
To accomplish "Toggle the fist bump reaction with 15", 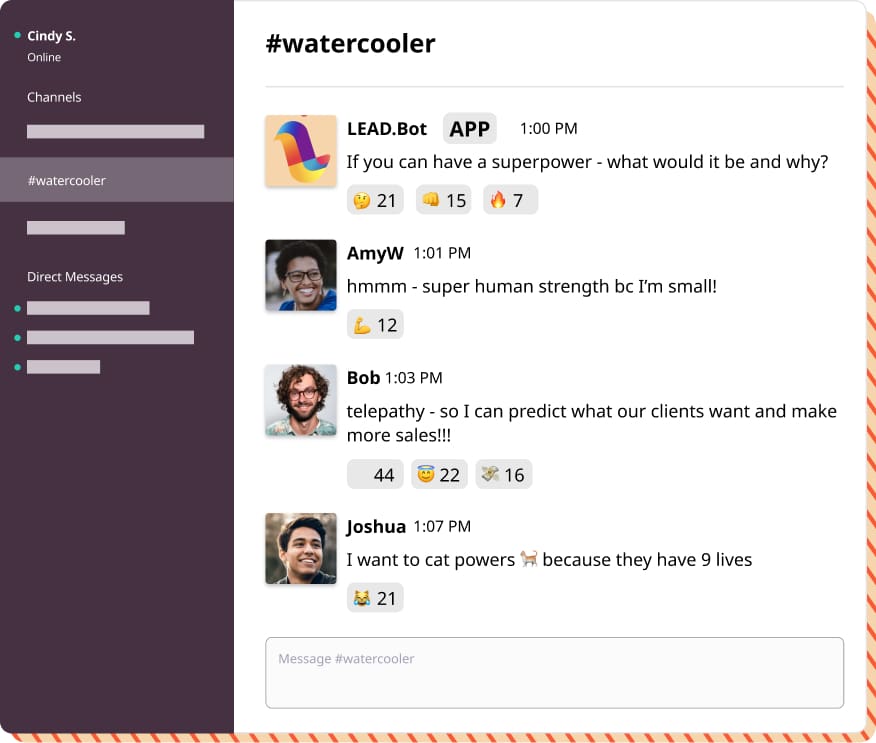I will [x=443, y=200].
